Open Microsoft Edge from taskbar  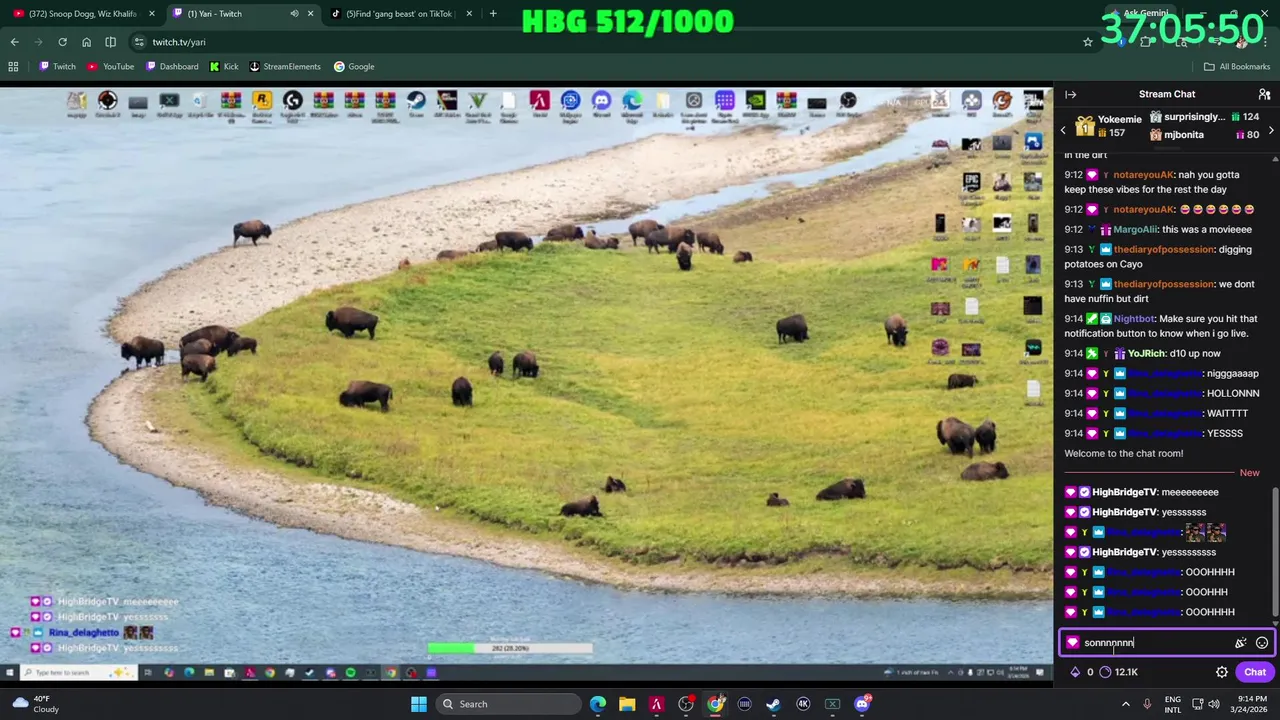[598, 704]
